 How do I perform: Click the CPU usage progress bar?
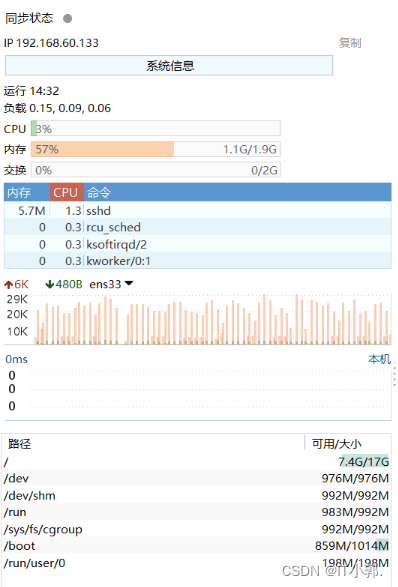point(156,128)
